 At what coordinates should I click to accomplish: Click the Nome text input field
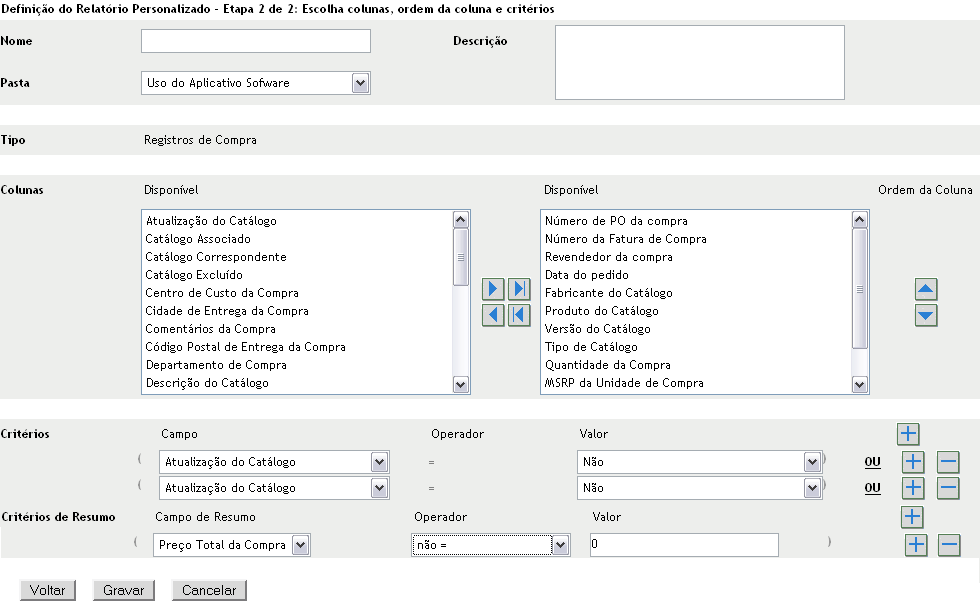click(x=256, y=41)
